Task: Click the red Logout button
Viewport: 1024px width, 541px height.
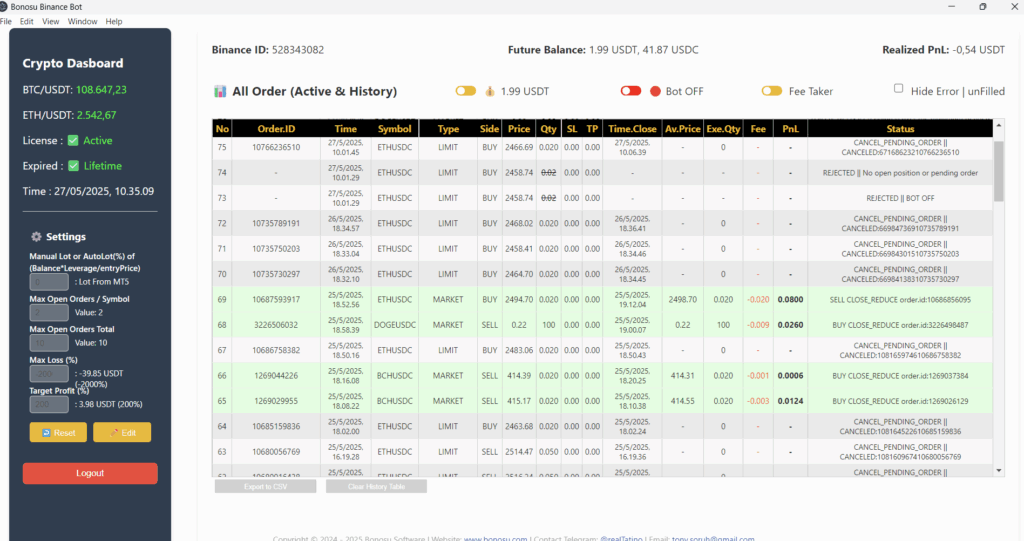Action: (90, 473)
